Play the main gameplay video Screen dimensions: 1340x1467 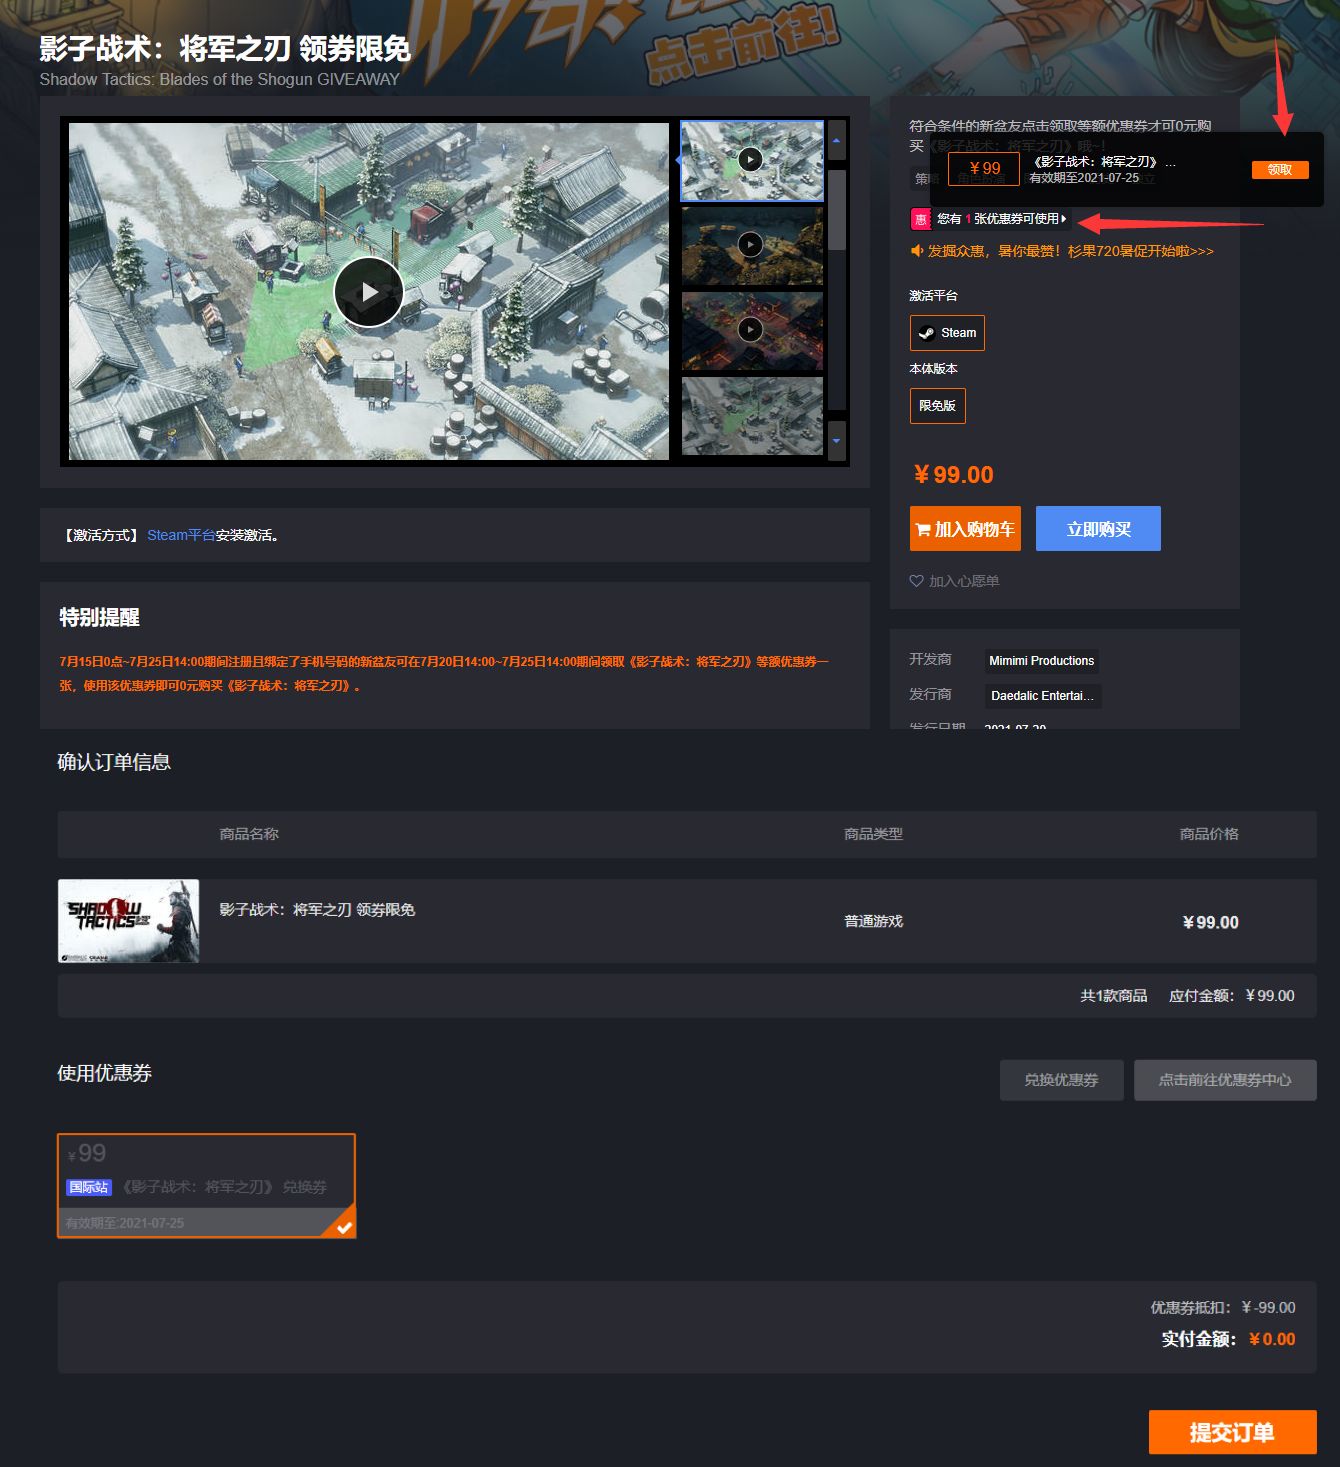point(368,292)
